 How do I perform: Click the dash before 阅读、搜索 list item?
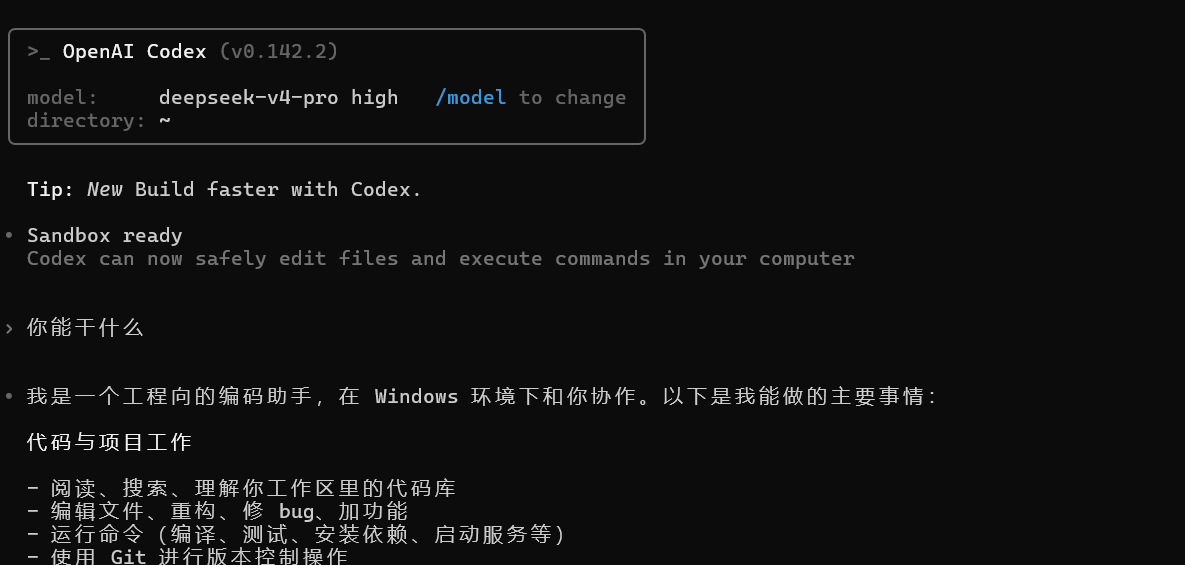pyautogui.click(x=32, y=489)
